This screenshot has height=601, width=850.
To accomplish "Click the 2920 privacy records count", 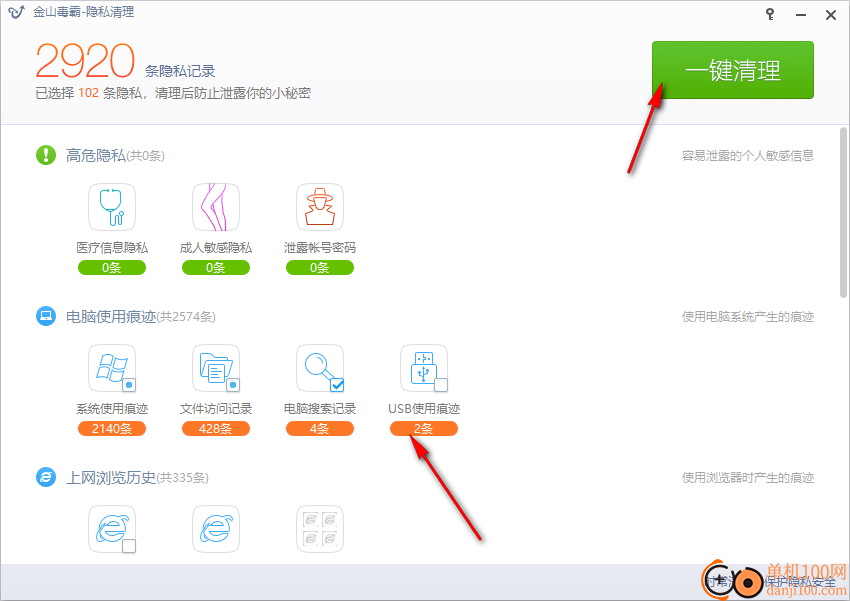I will tap(85, 61).
